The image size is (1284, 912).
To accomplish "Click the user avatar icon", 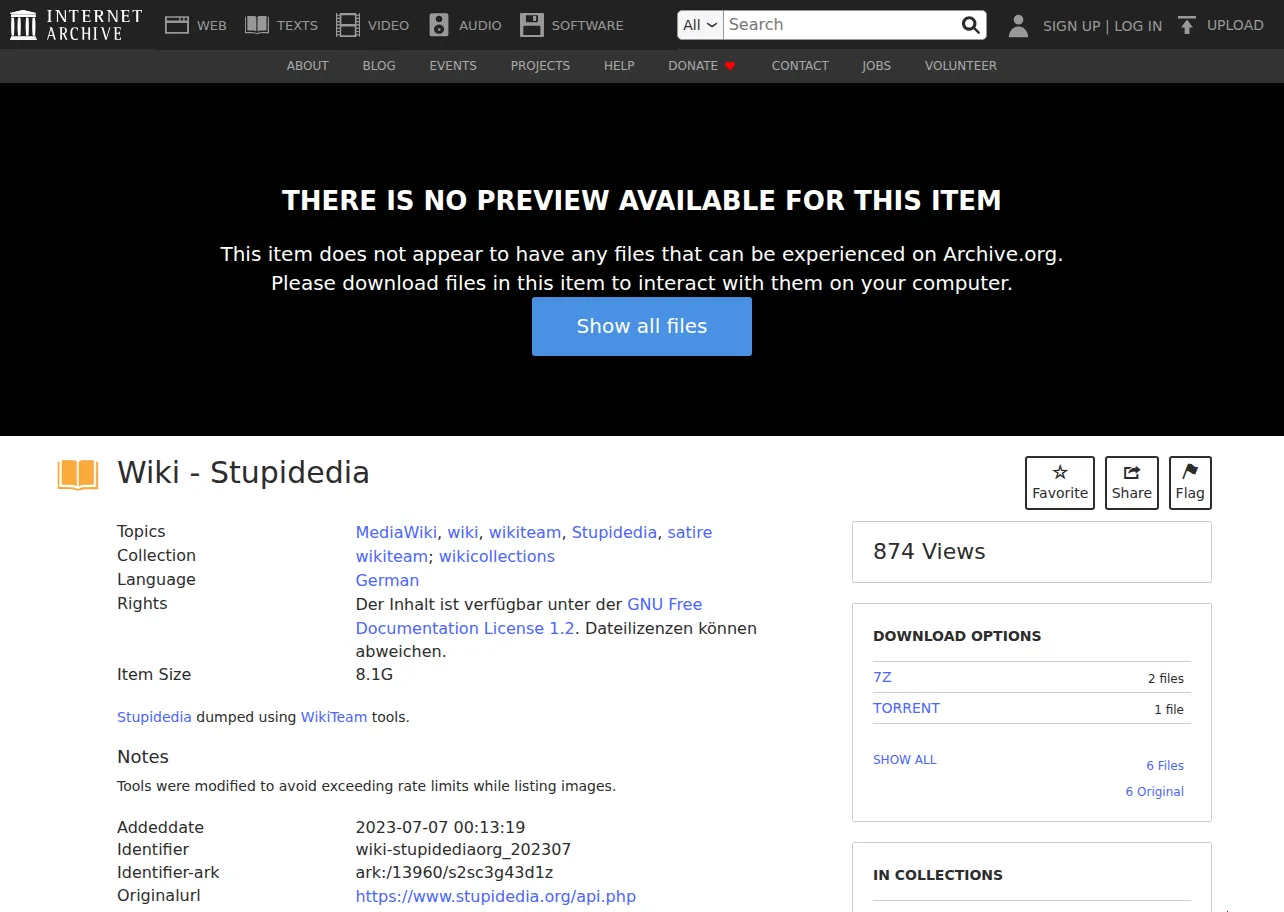I will click(x=1018, y=26).
